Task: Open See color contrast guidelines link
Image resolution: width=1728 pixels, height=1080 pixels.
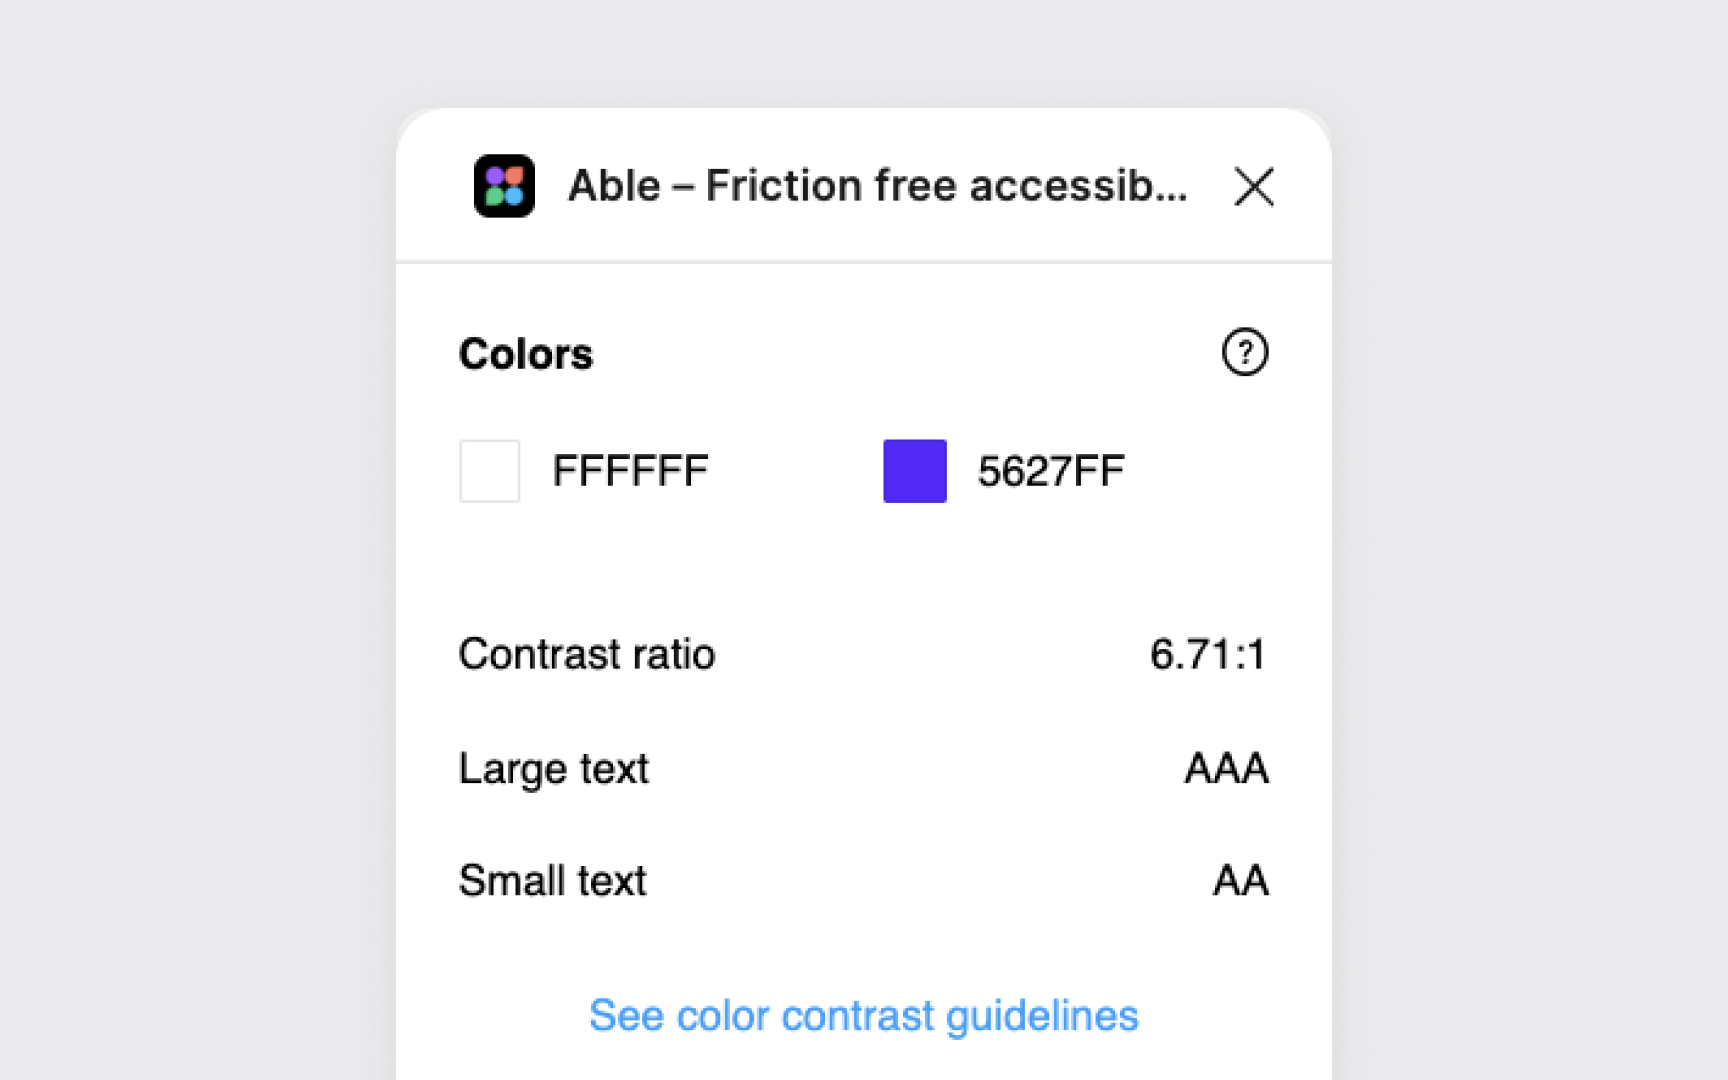Action: [863, 1015]
